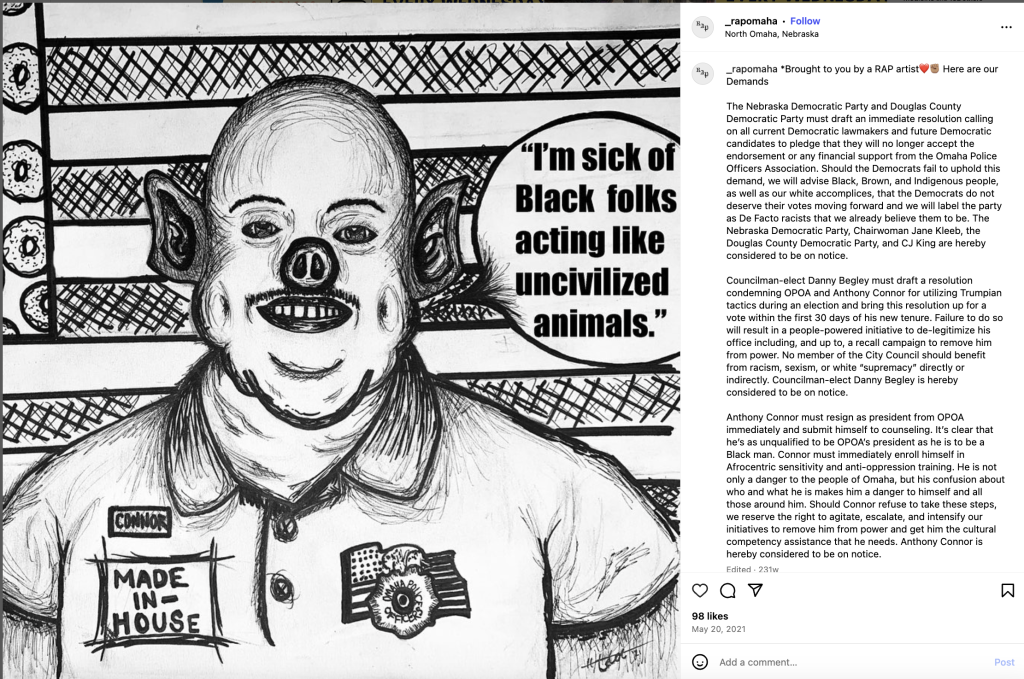This screenshot has width=1024, height=679.
Task: Open the _rapomaha username in the post header
Action: (x=751, y=21)
